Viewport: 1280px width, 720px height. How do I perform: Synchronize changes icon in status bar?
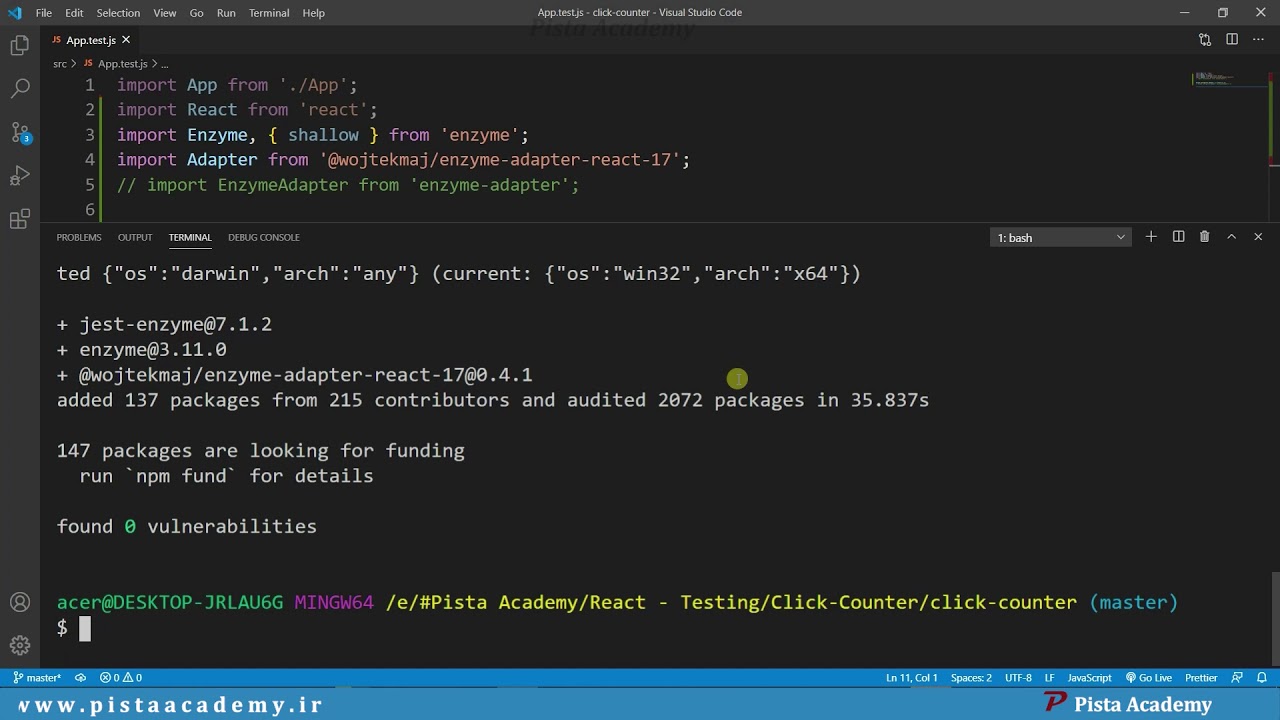[x=80, y=678]
